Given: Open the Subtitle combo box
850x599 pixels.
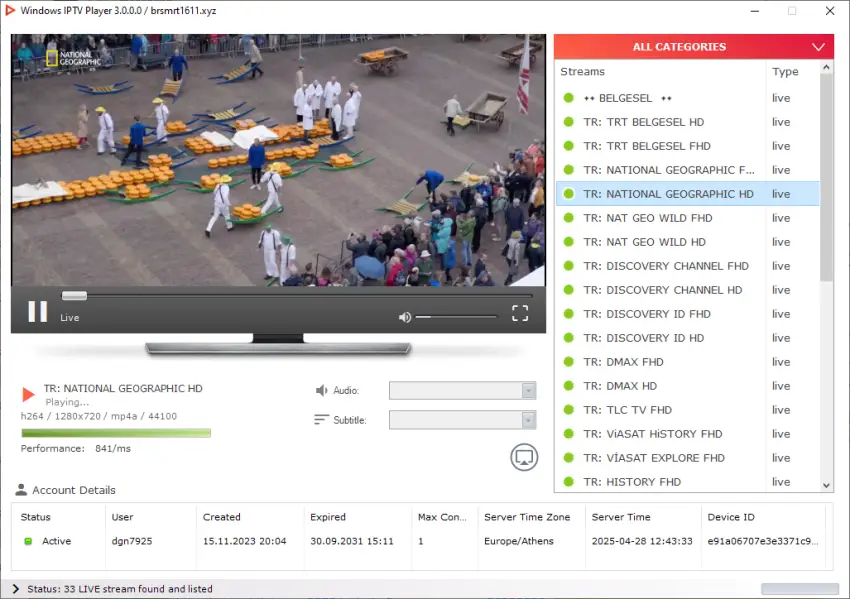Looking at the screenshot, I should (x=462, y=420).
